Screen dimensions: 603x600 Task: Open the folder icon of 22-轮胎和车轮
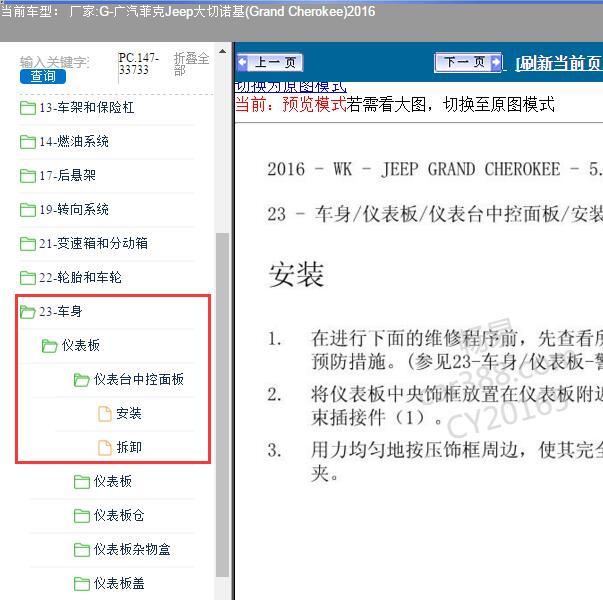coord(28,277)
